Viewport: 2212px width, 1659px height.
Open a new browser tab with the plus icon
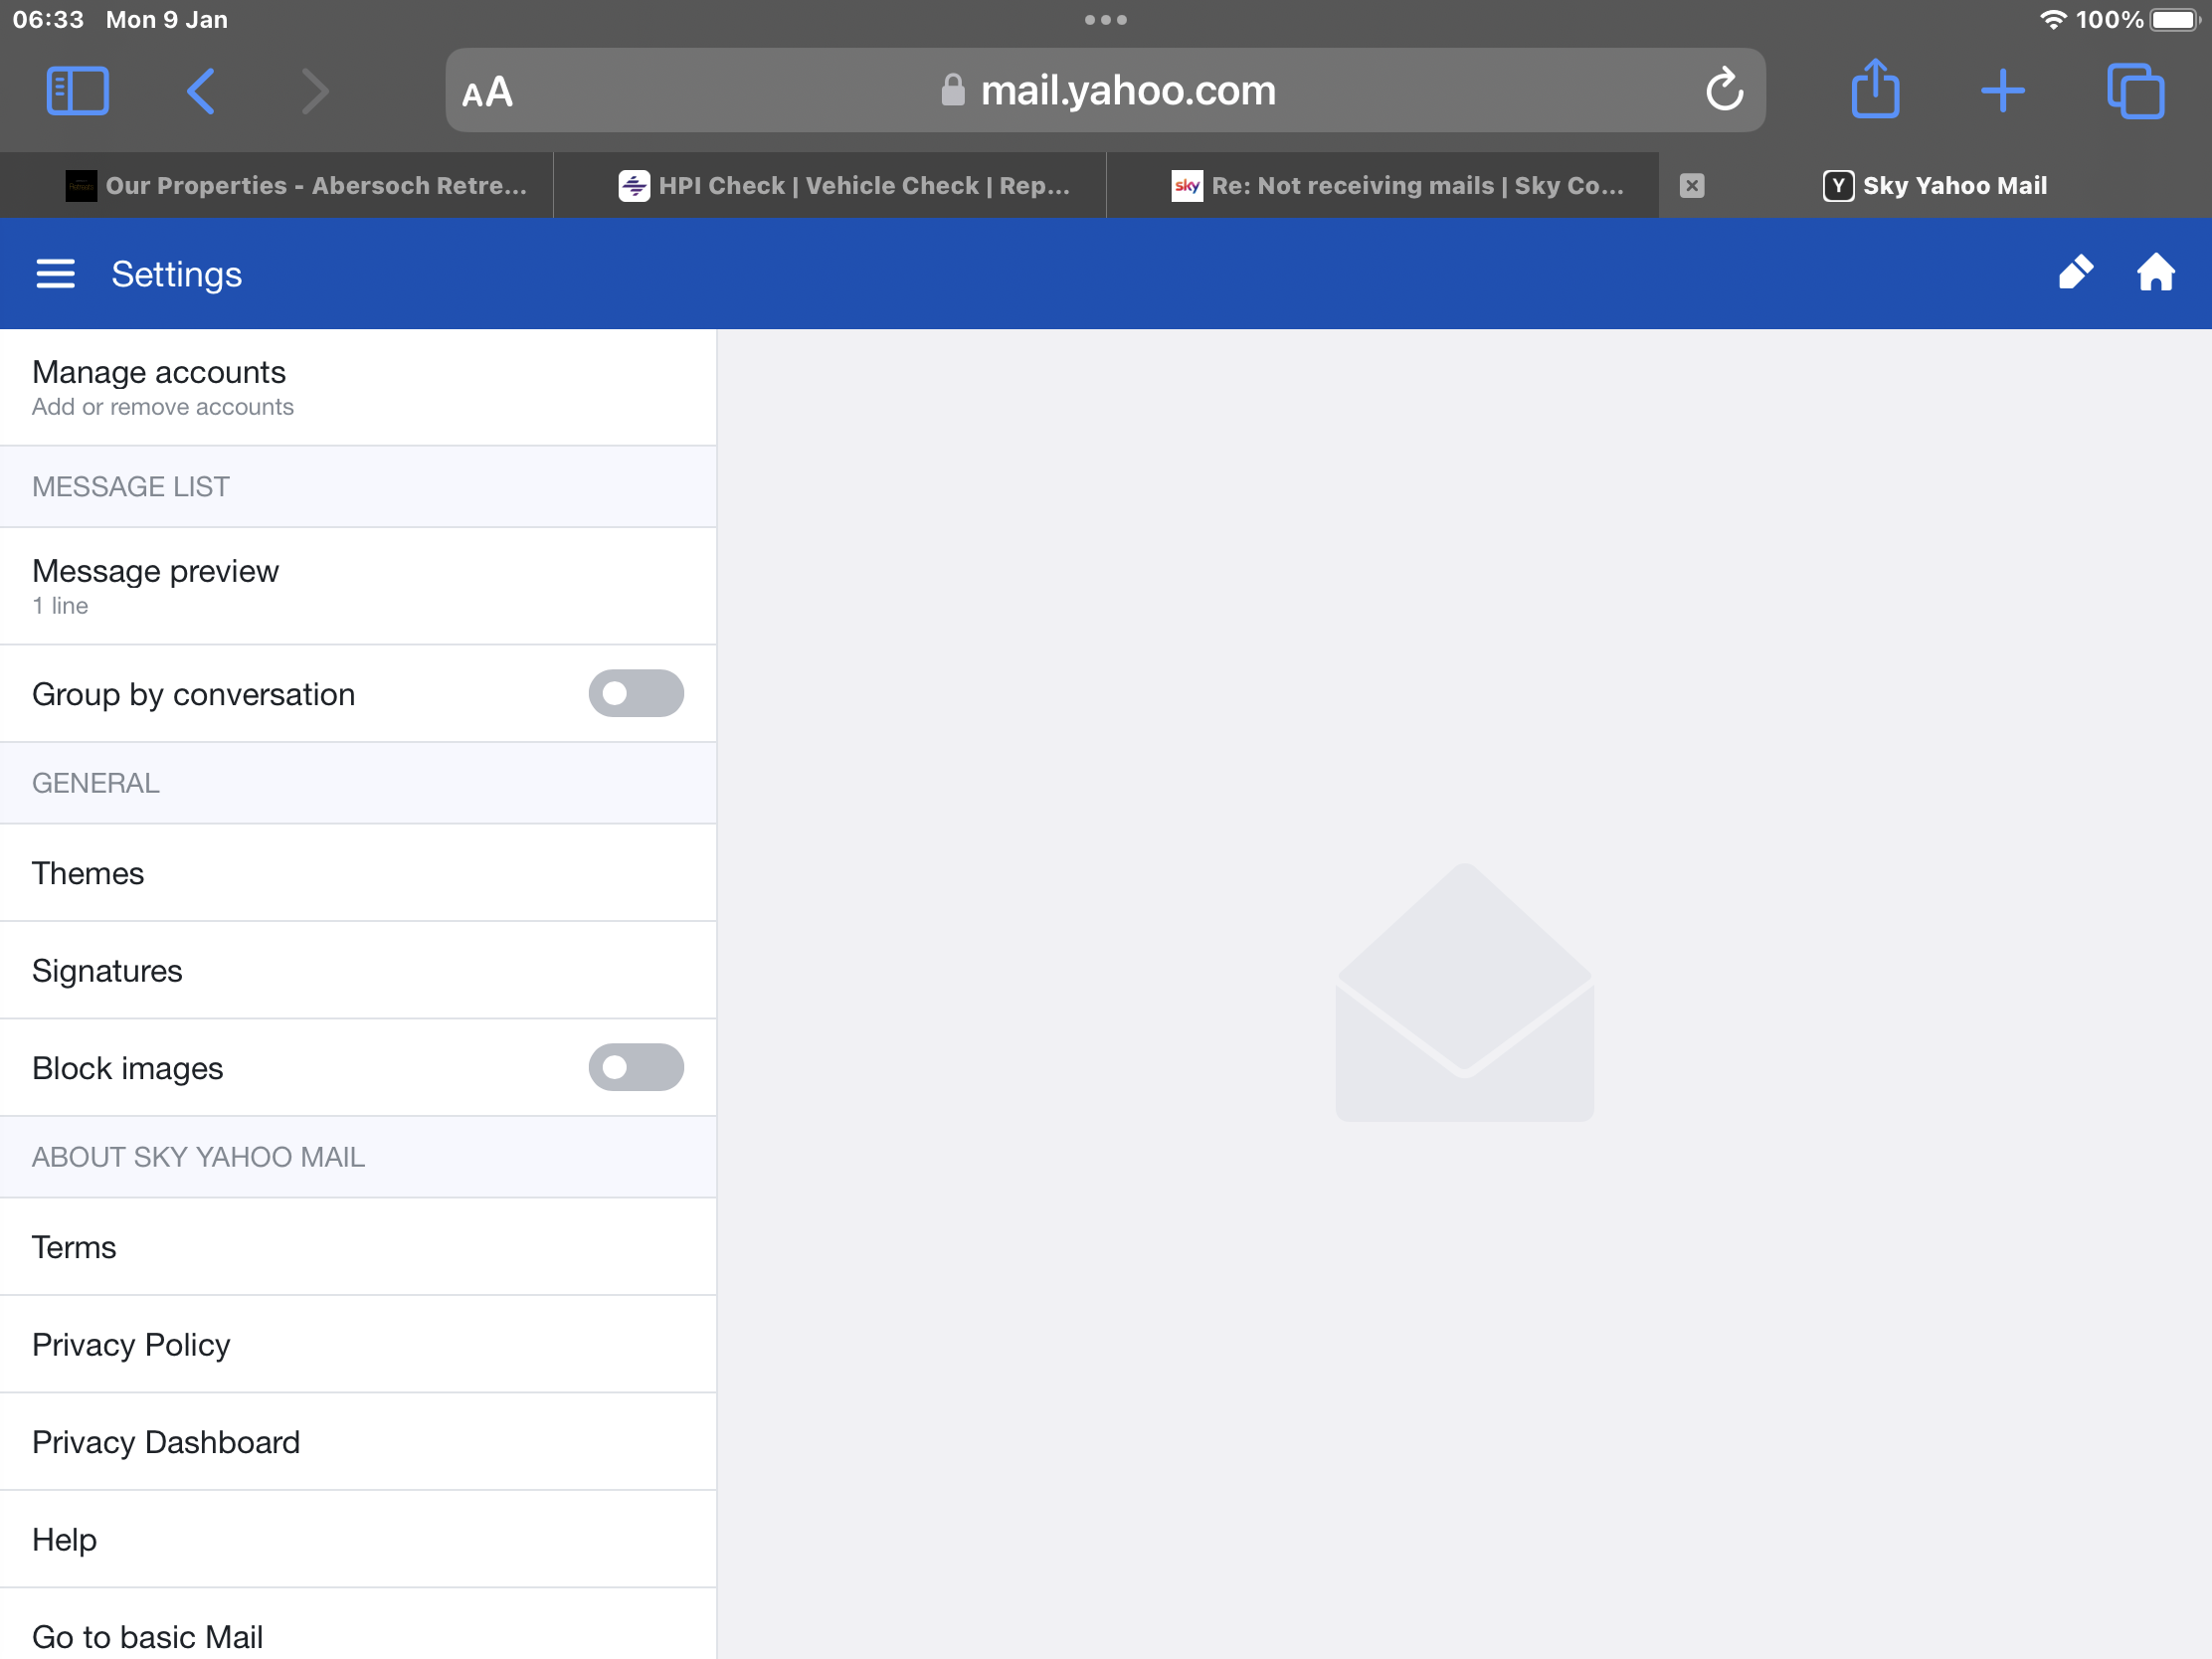[2003, 90]
